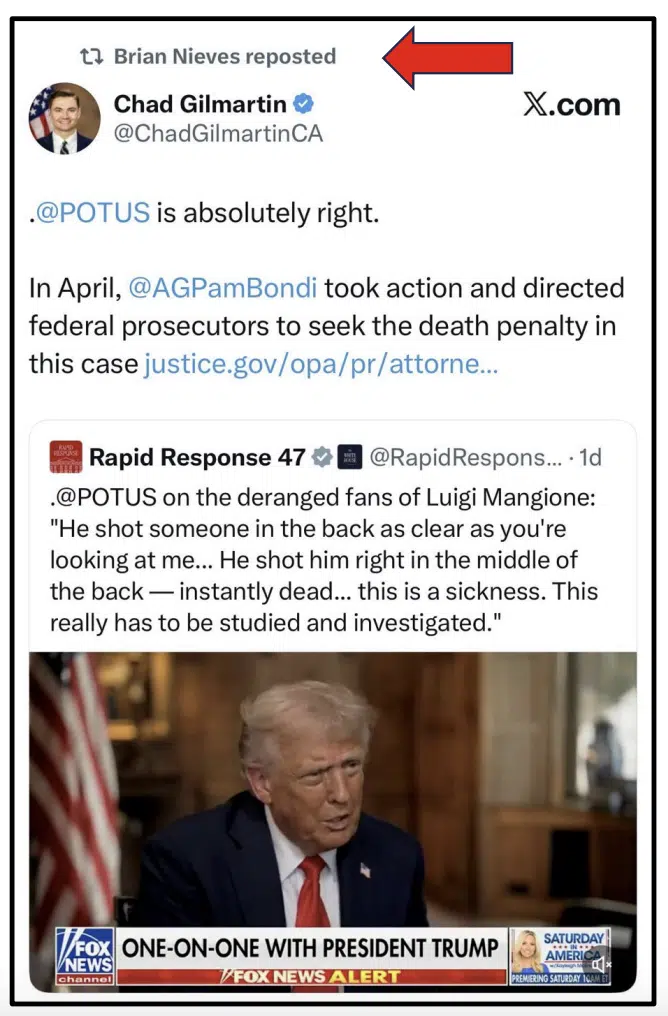Click the Chad Gilmartin display name
The width and height of the screenshot is (668, 1016).
pyautogui.click(x=200, y=104)
